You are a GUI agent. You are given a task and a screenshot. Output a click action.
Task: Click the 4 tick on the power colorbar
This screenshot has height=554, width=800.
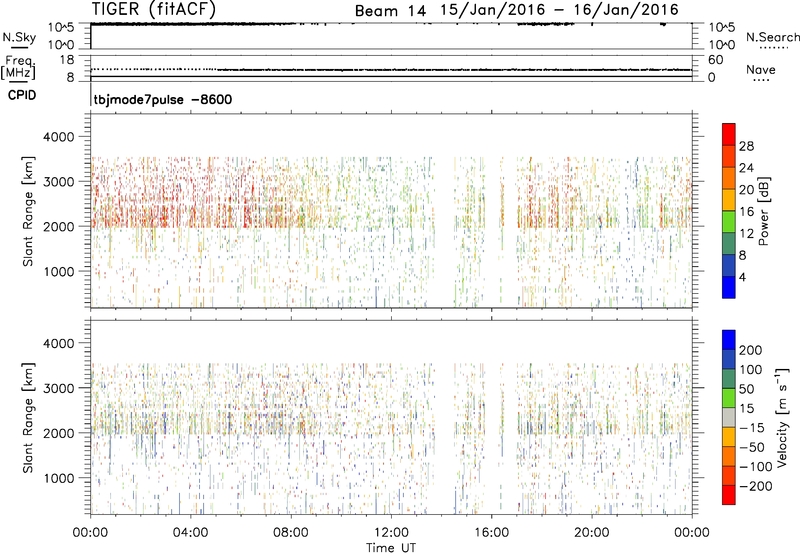pyautogui.click(x=743, y=277)
